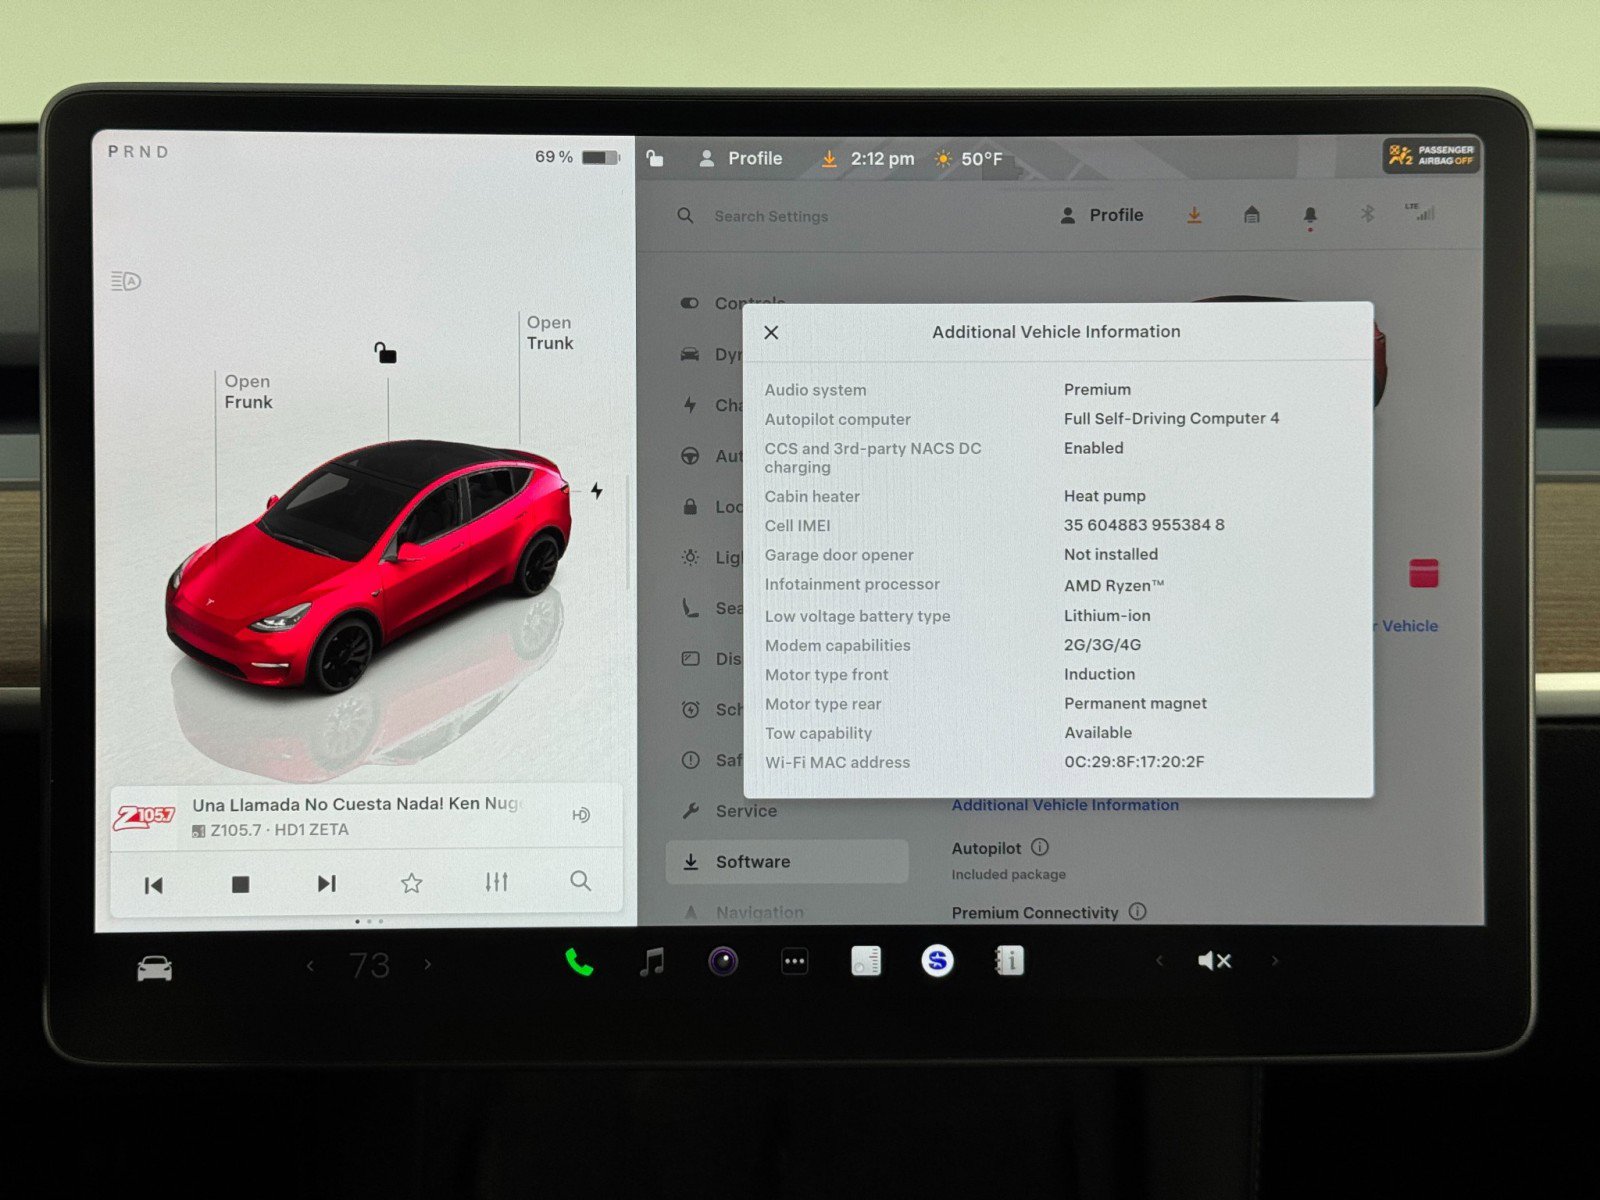
Task: Open Trunk from the vehicle diagram
Action: point(549,333)
